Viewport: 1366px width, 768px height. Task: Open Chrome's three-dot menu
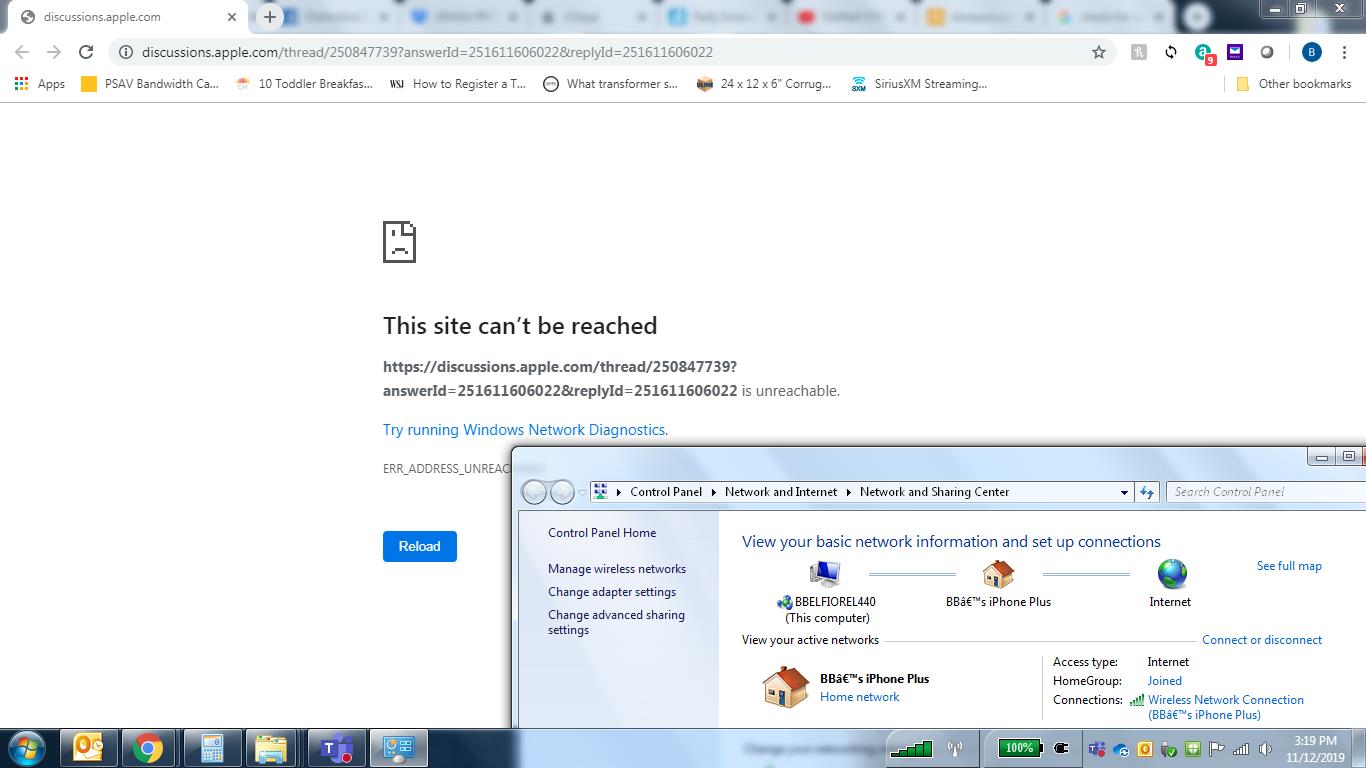coord(1345,52)
